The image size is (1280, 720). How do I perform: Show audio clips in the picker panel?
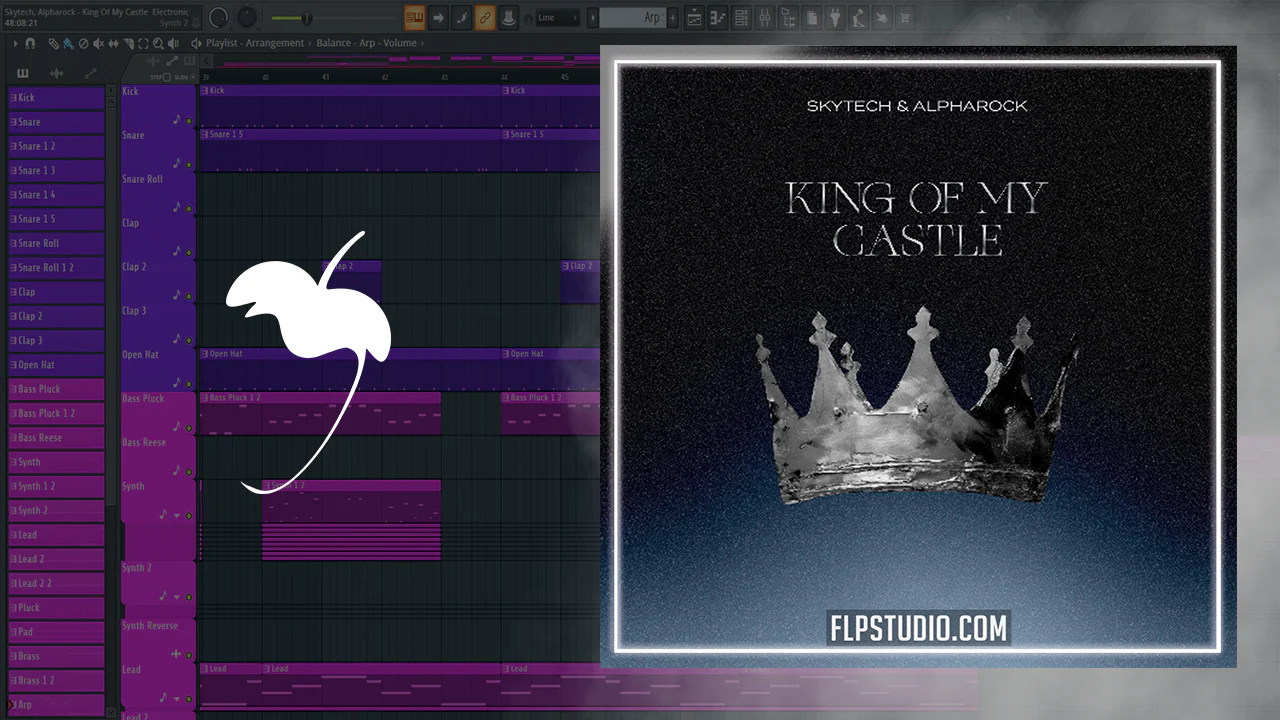57,73
